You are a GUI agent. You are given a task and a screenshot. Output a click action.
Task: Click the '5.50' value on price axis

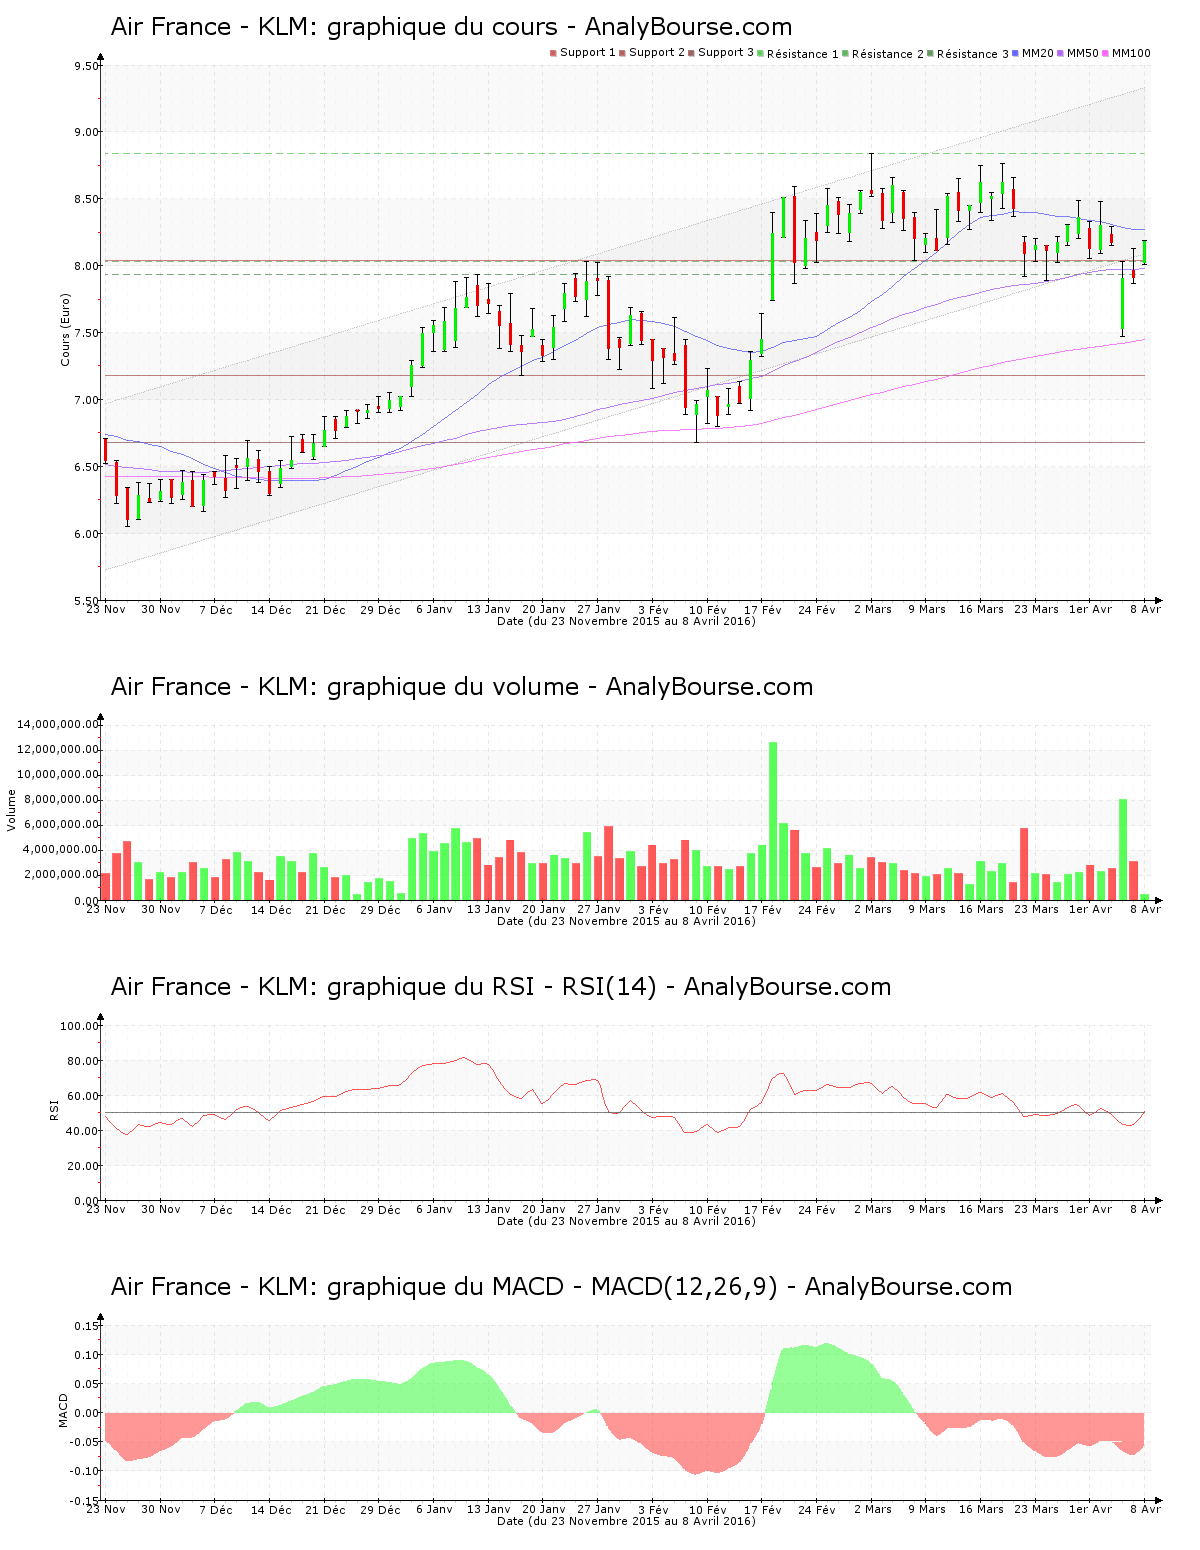coord(86,601)
